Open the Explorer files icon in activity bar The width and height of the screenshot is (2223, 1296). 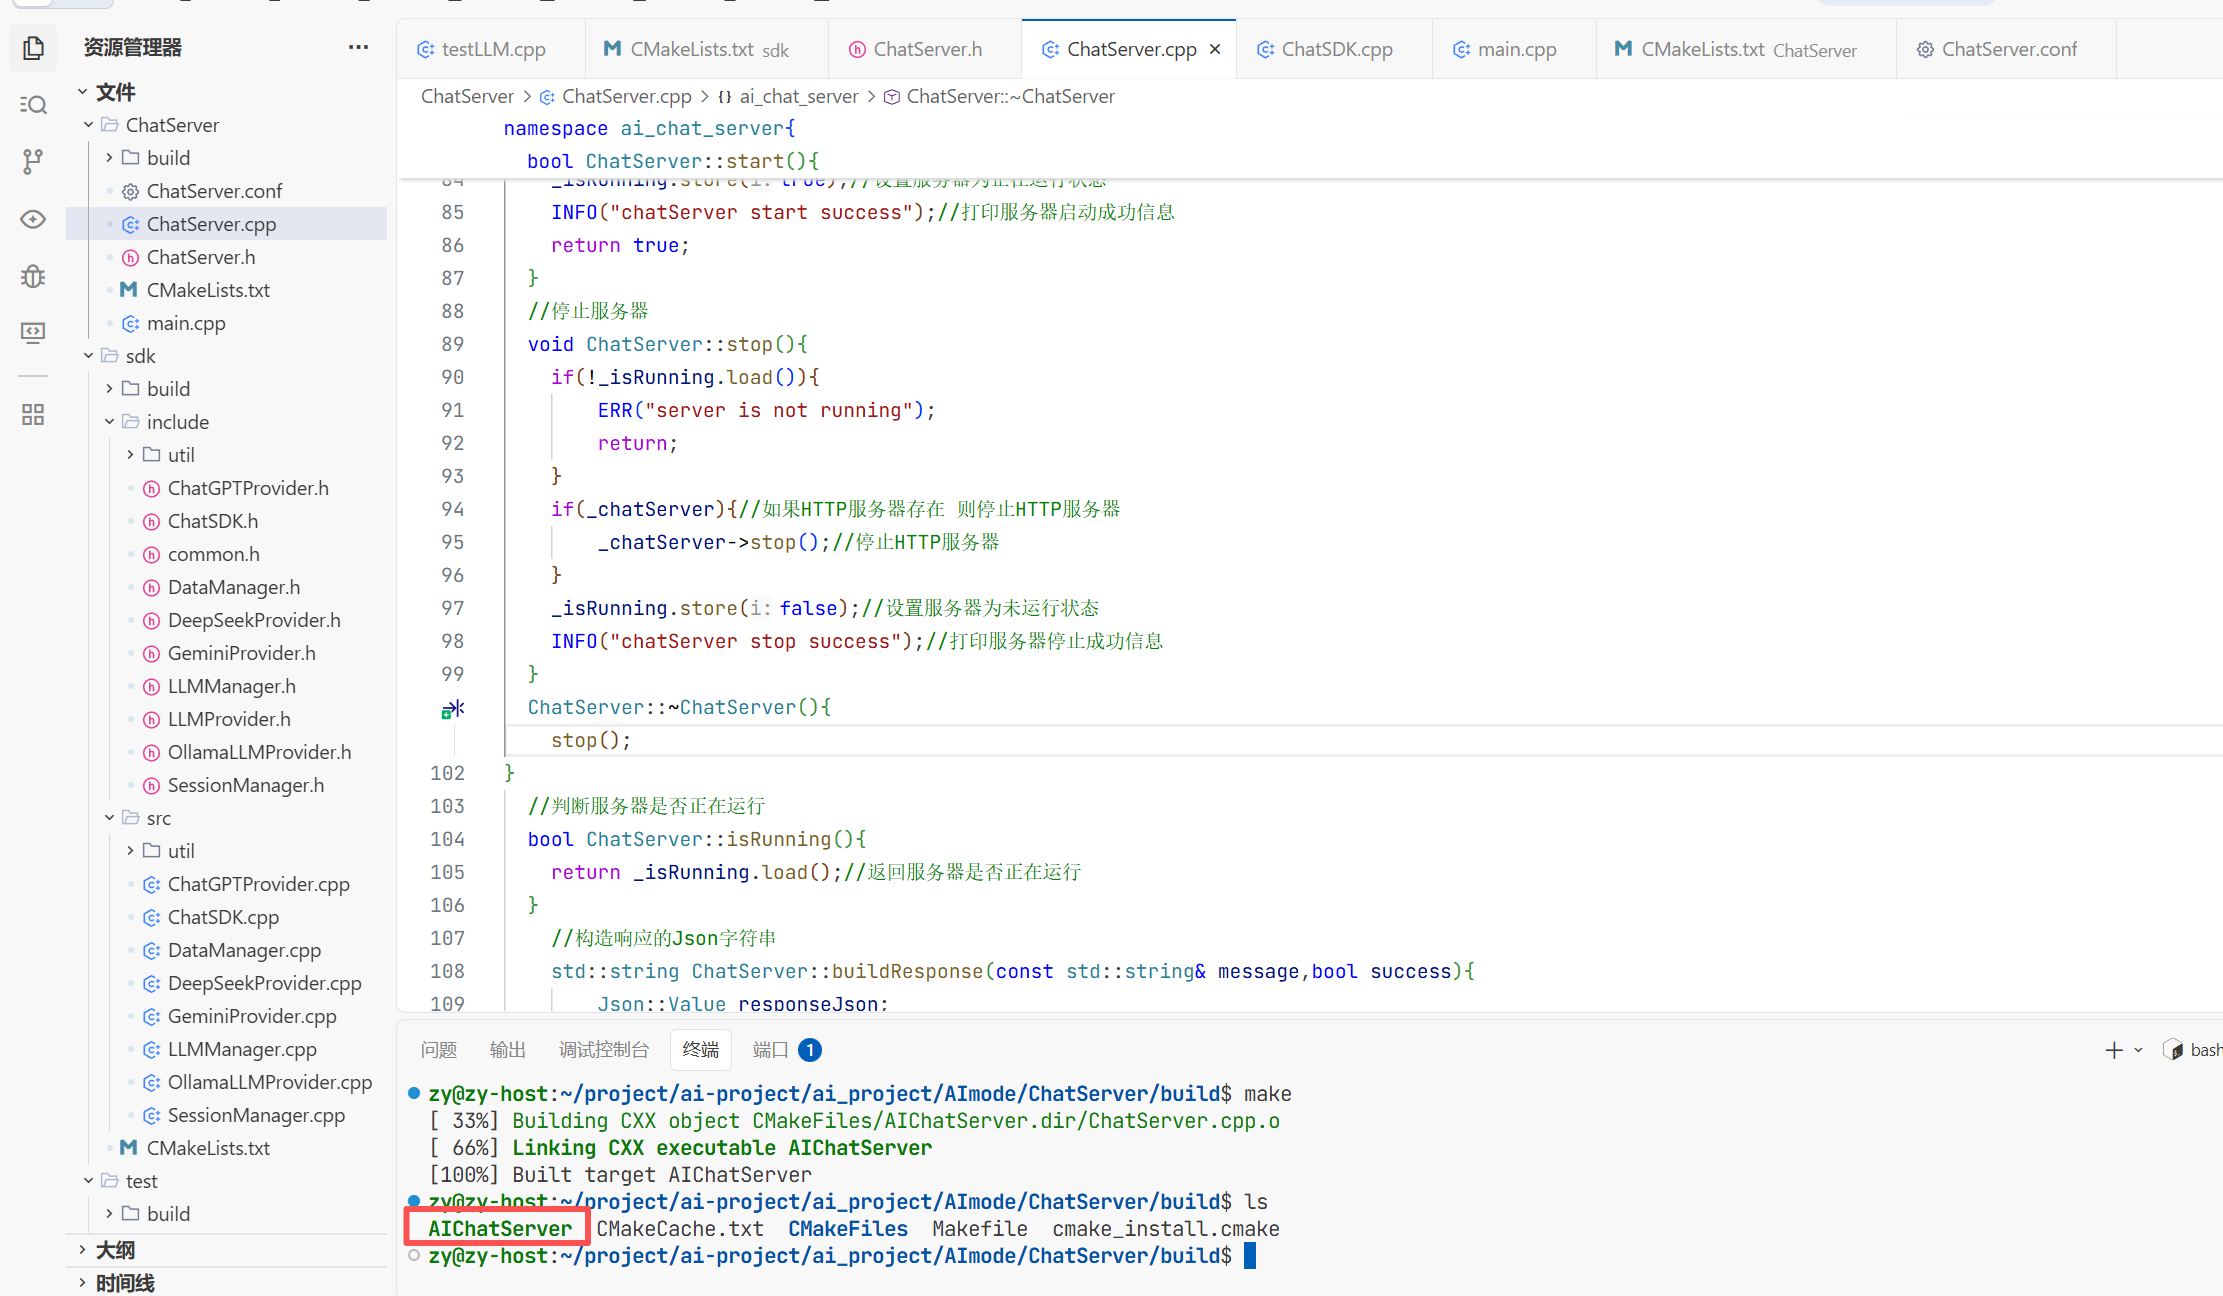pyautogui.click(x=33, y=48)
